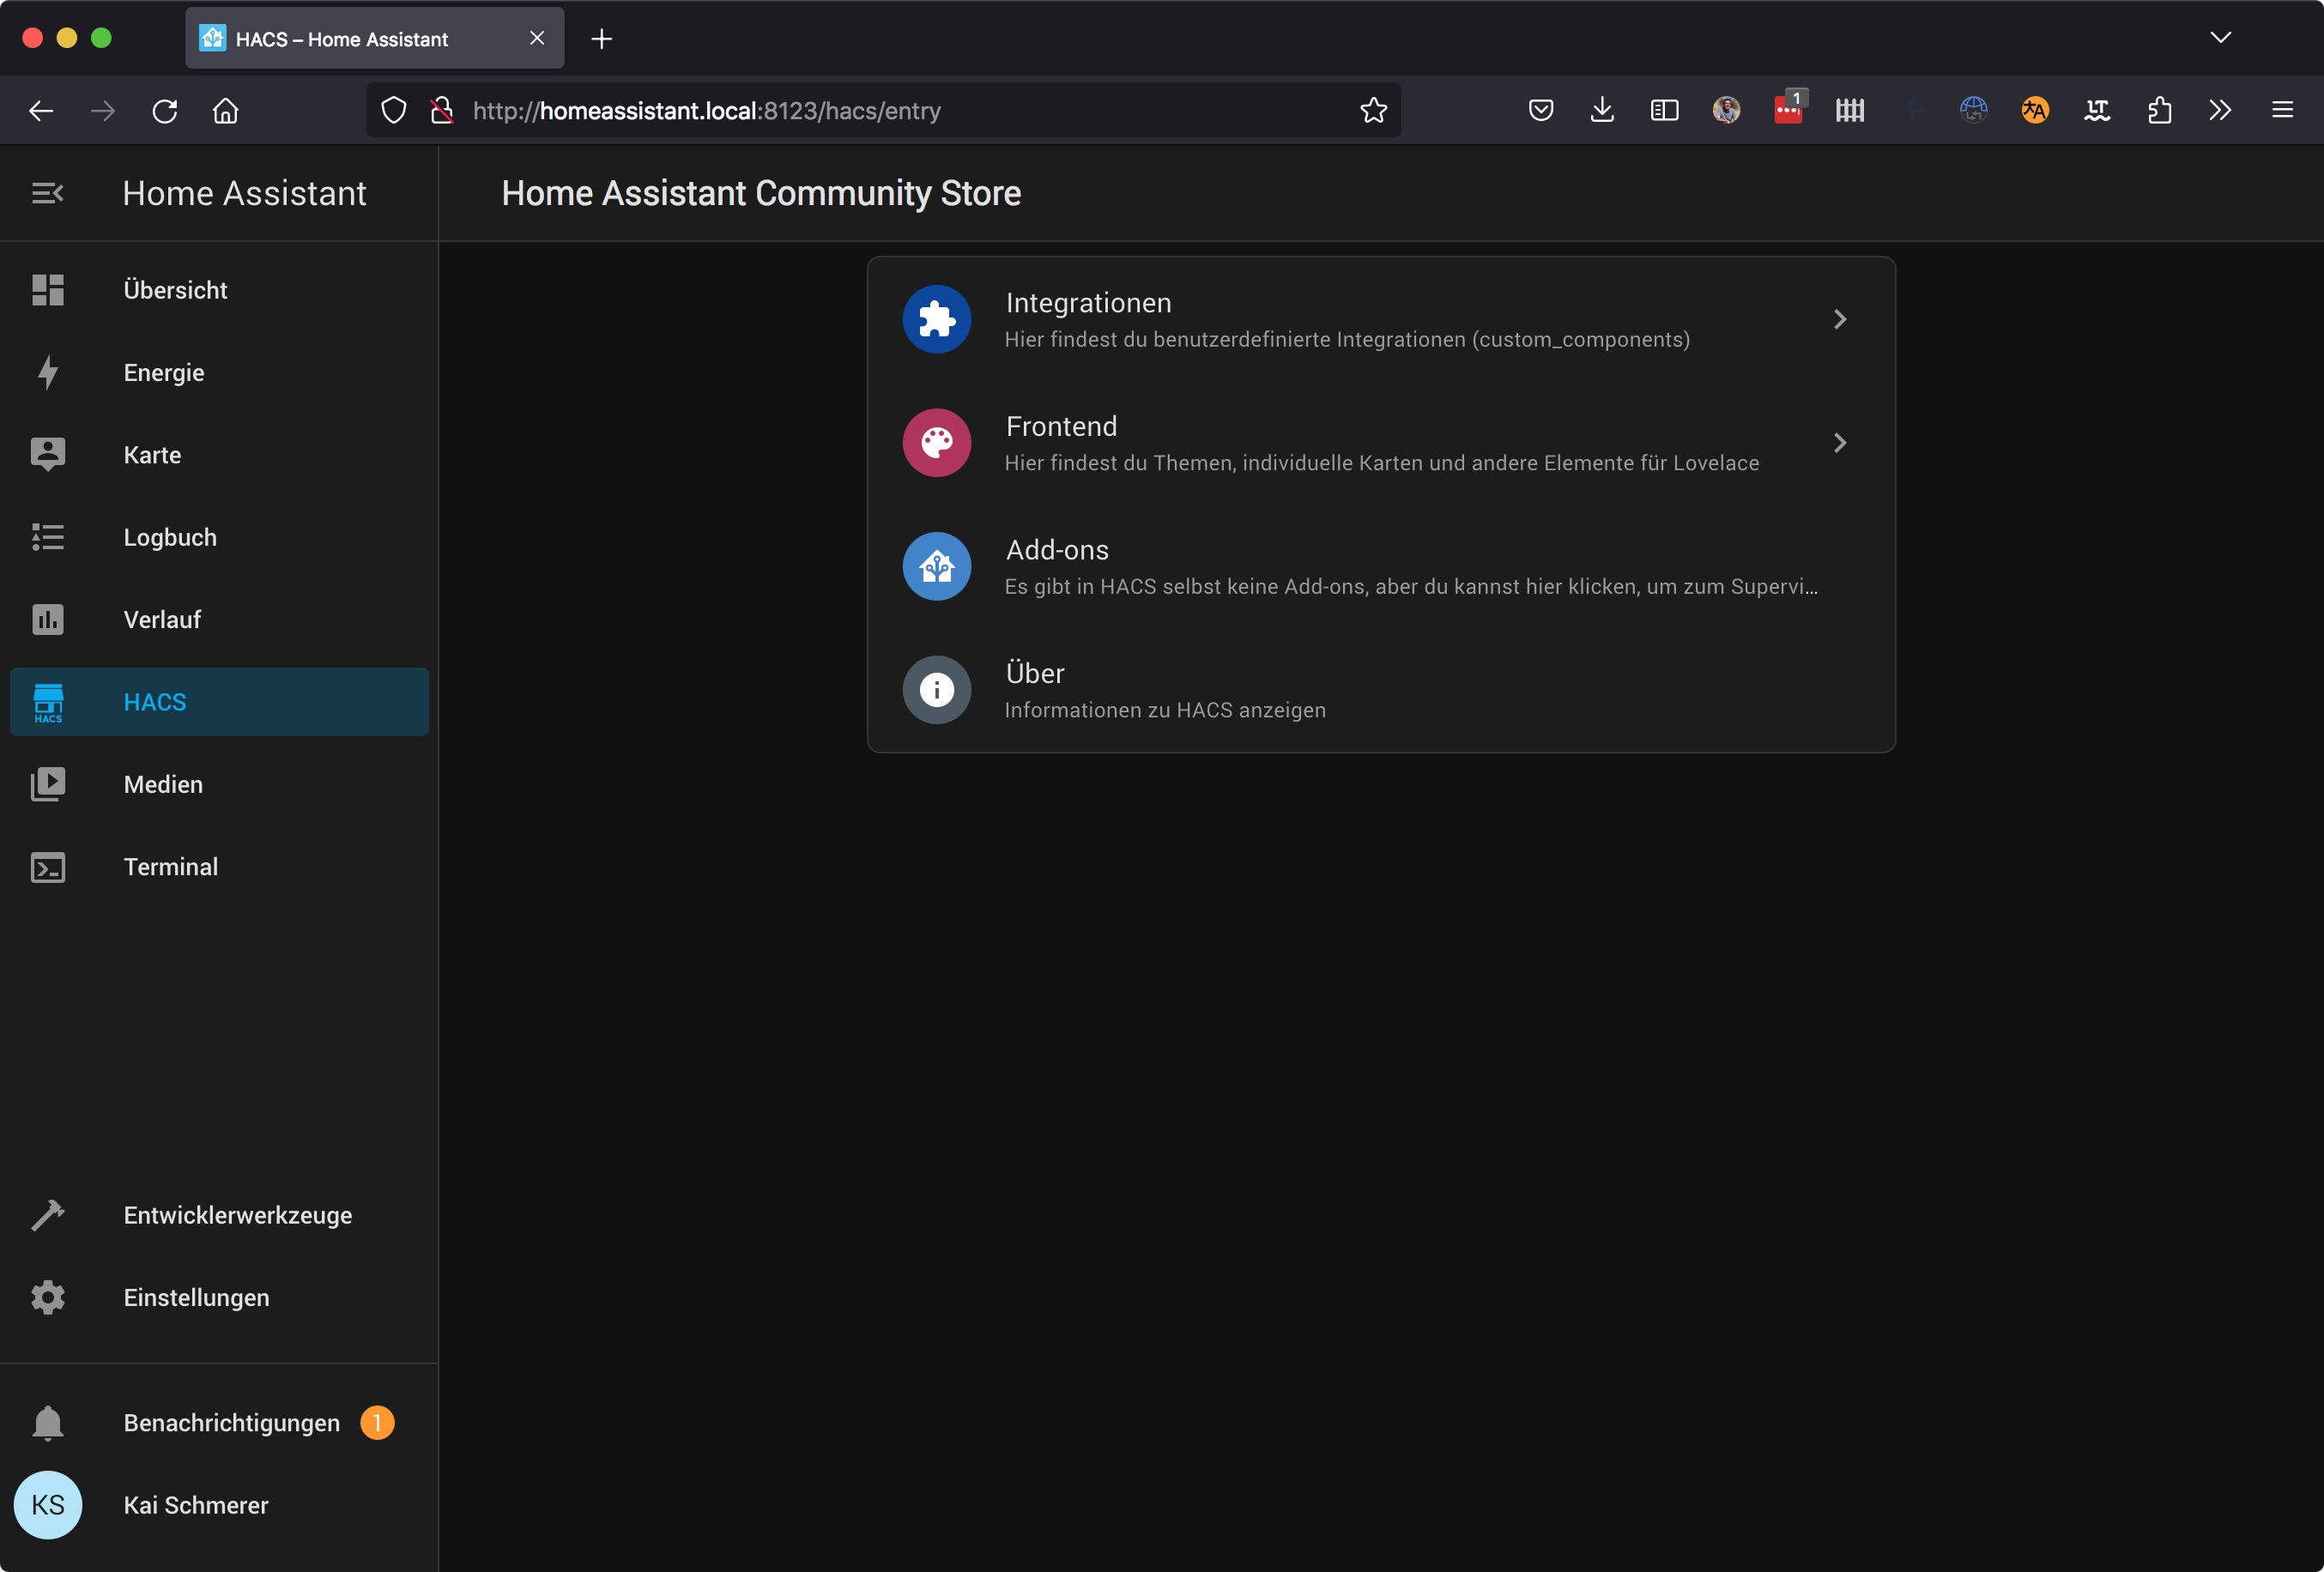
Task: Open the Kai Schmerer user profile
Action: click(x=195, y=1505)
